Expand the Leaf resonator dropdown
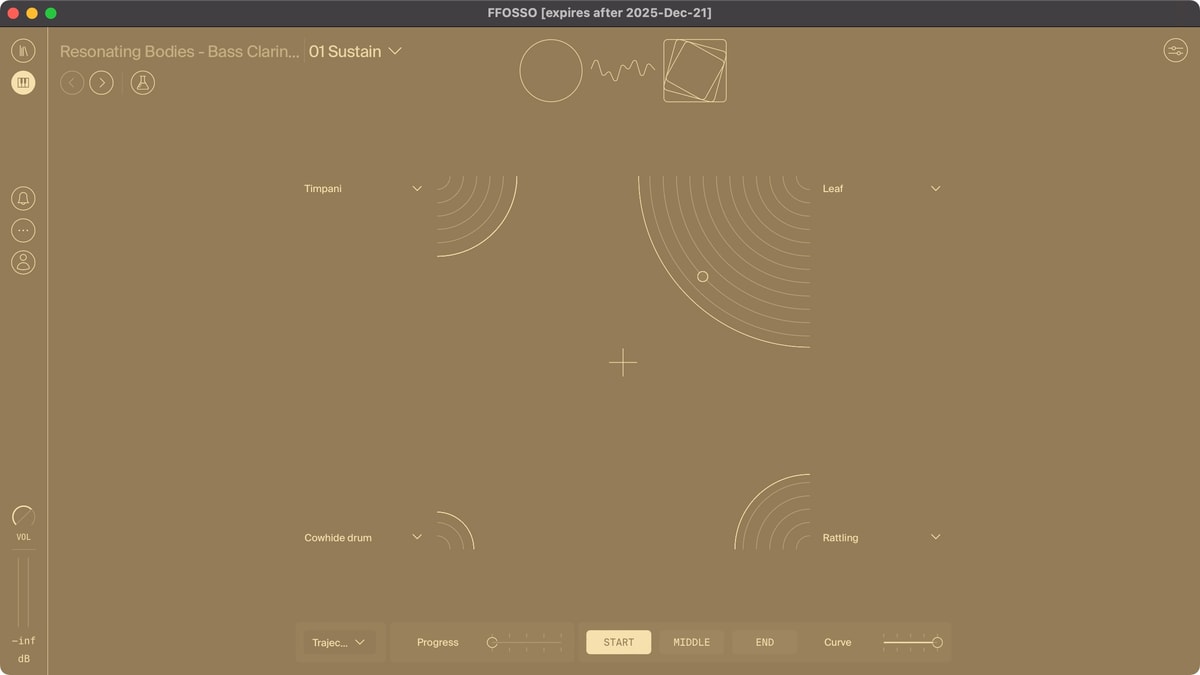The image size is (1200, 675). [935, 188]
